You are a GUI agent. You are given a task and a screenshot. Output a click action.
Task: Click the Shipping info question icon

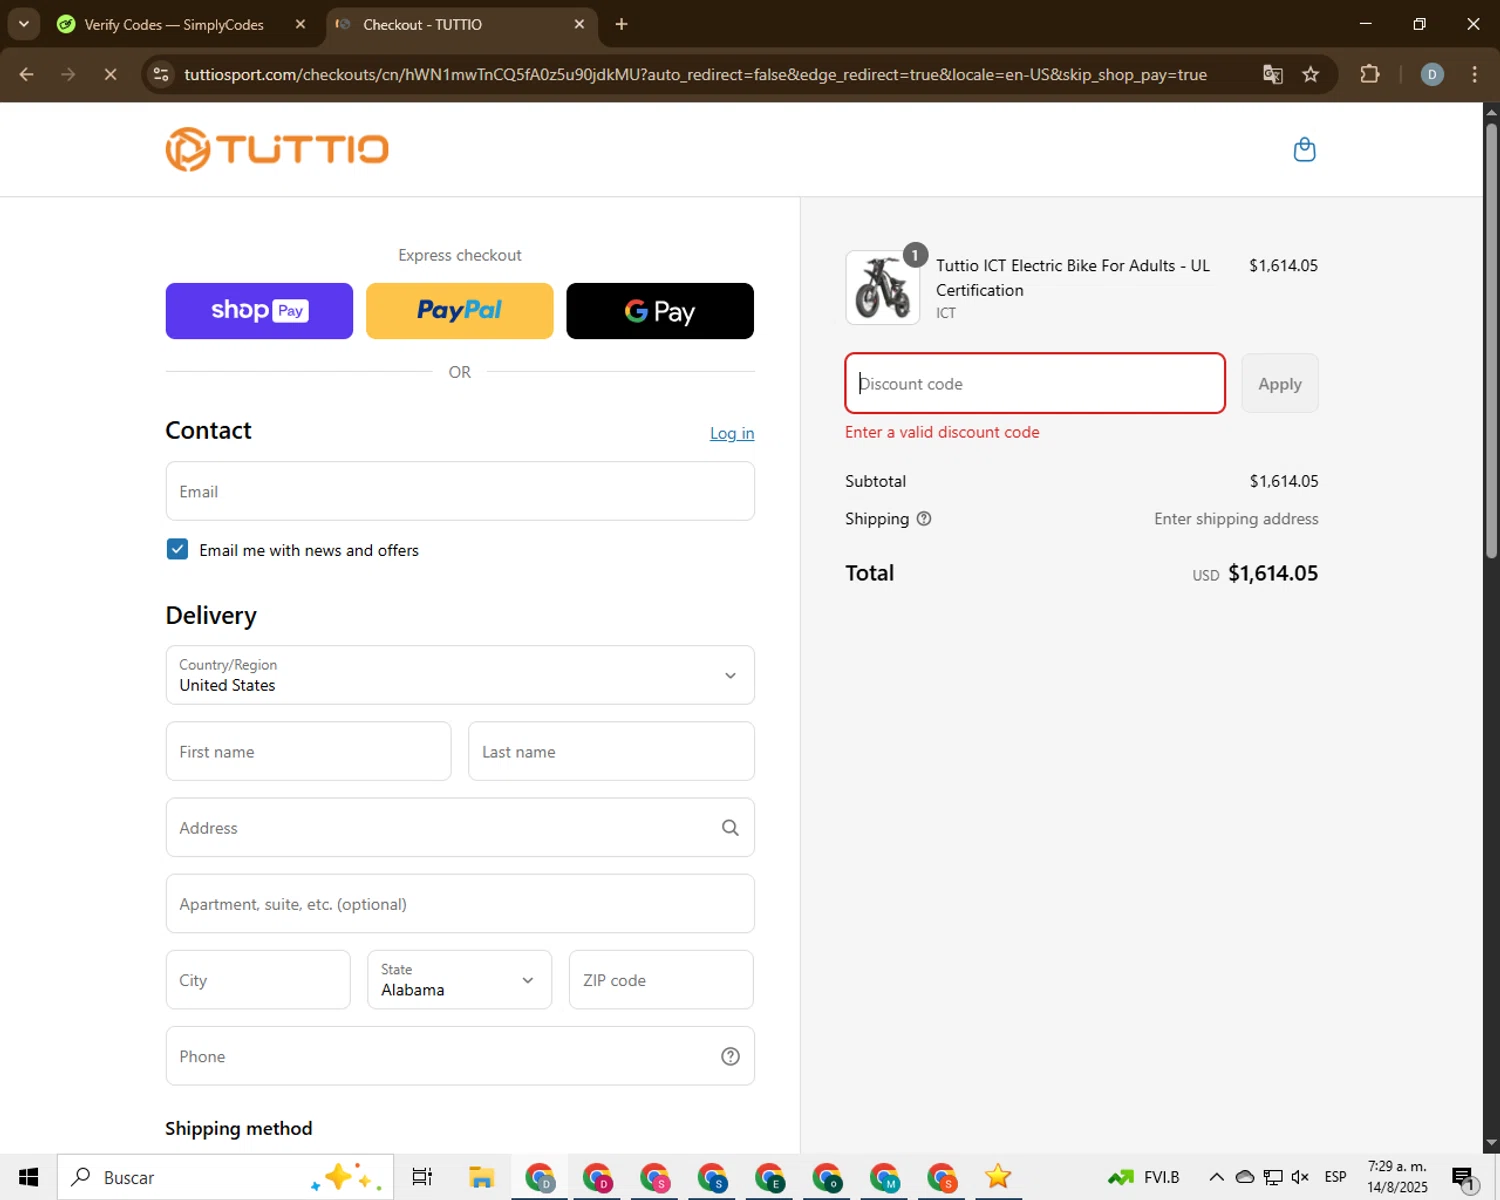pyautogui.click(x=924, y=518)
